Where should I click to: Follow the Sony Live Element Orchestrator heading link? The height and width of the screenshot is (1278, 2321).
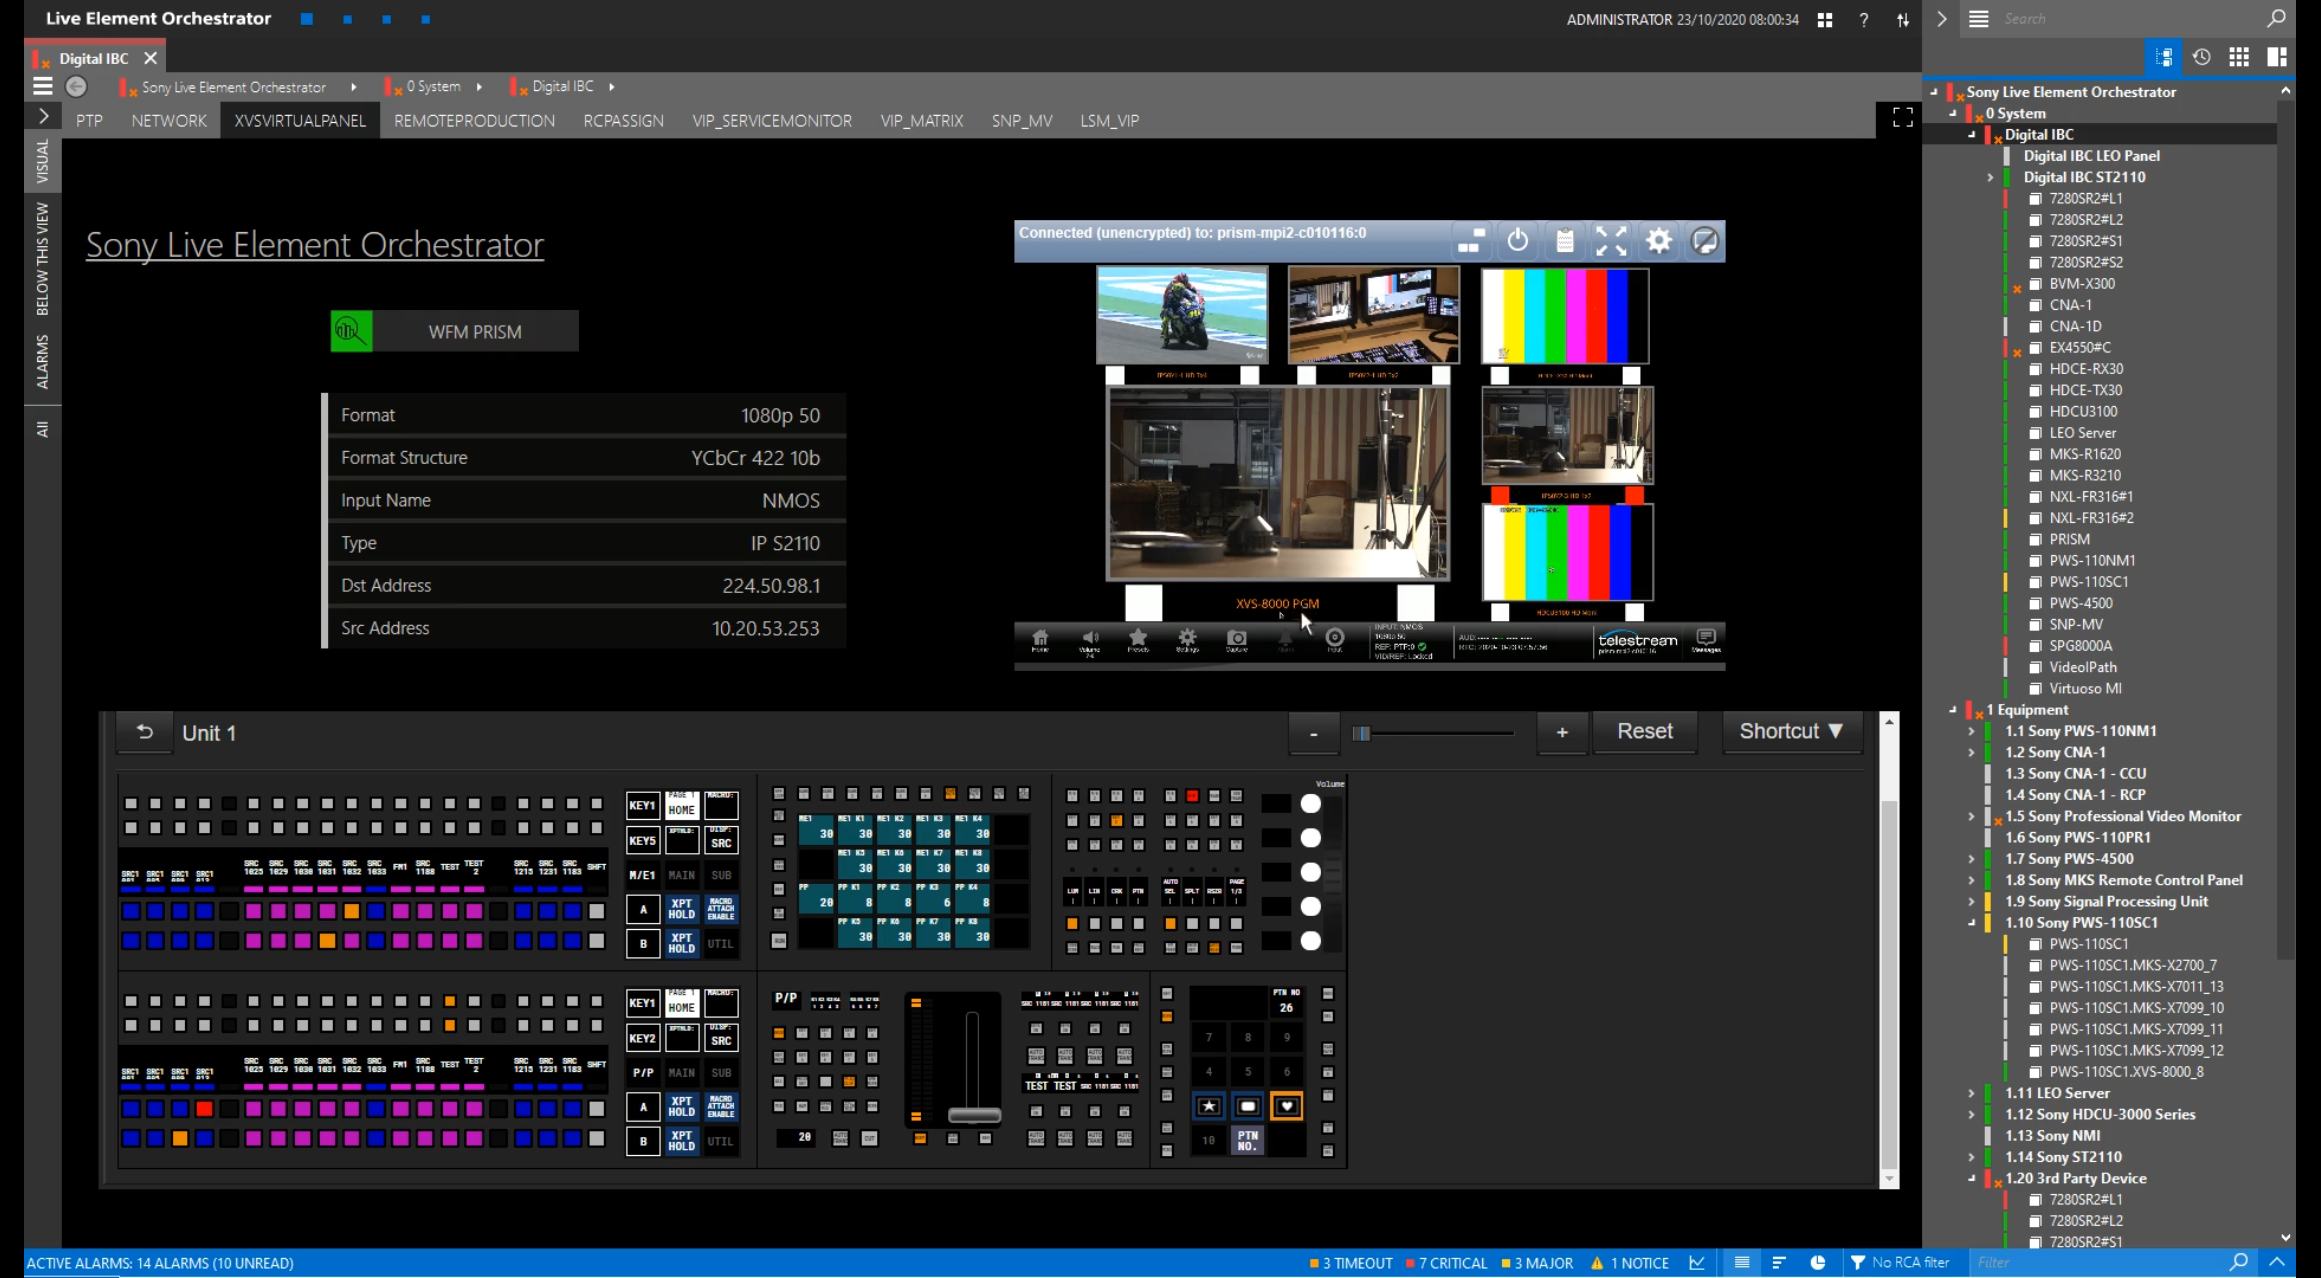coord(315,244)
